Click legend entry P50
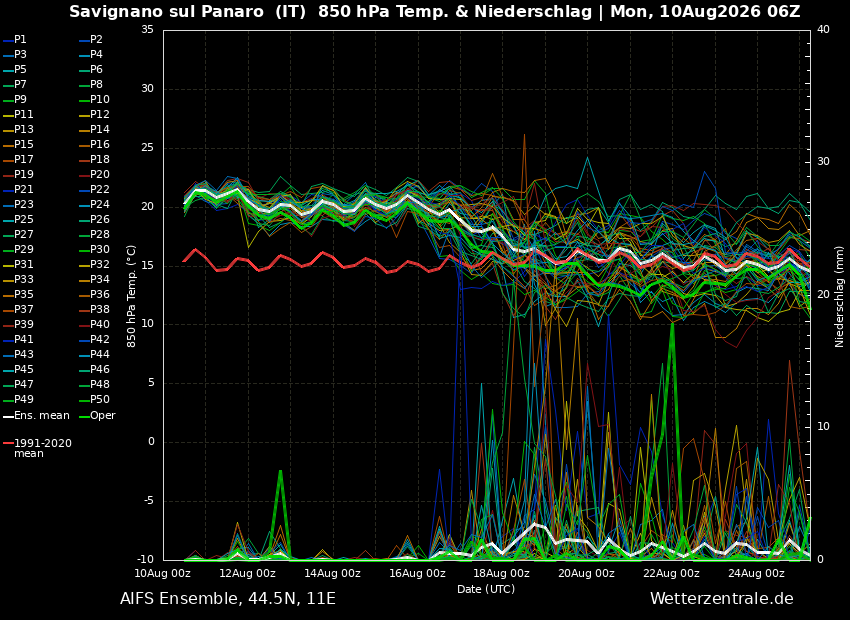 [x=94, y=399]
